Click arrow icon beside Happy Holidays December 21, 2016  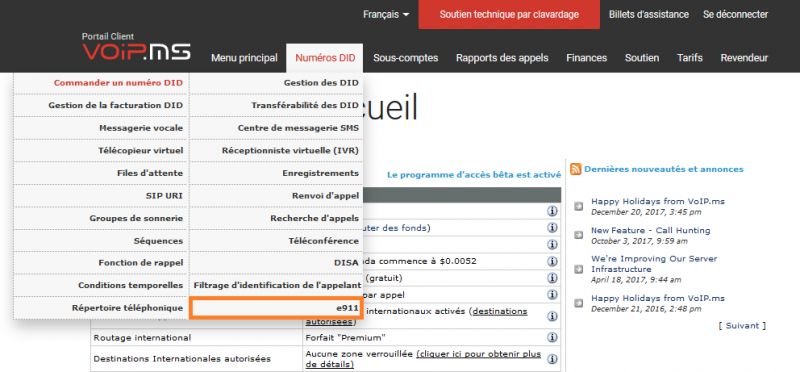point(579,303)
